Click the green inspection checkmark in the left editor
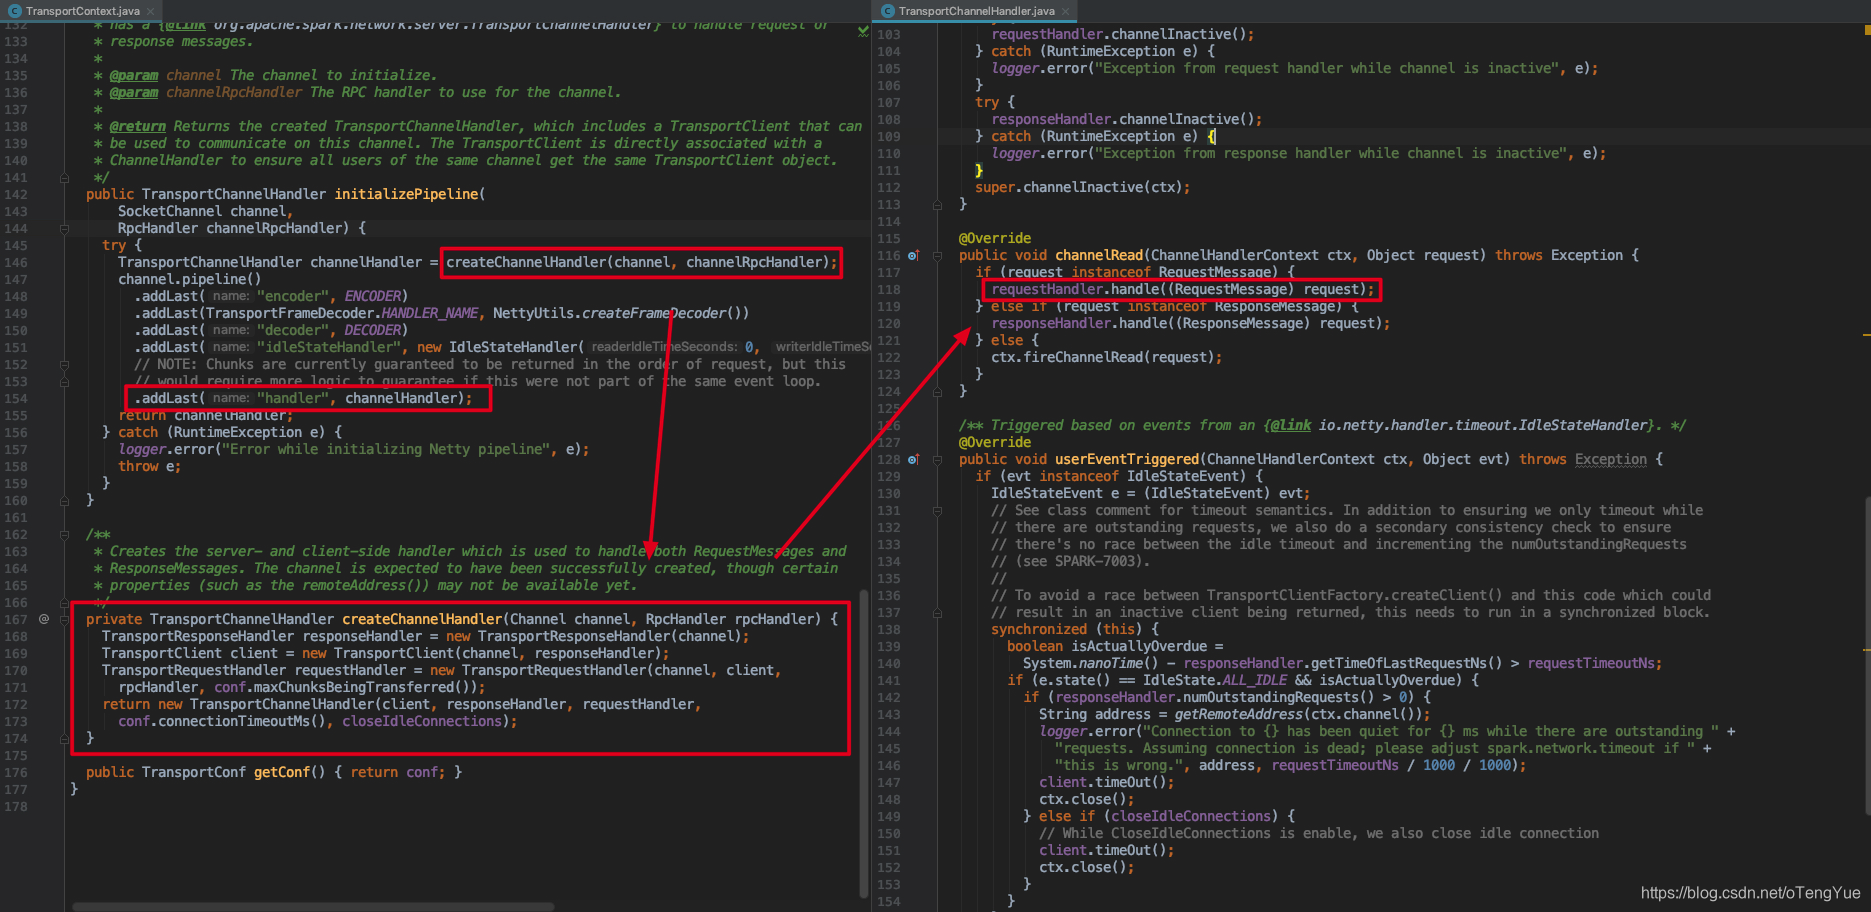The width and height of the screenshot is (1871, 912). [863, 32]
